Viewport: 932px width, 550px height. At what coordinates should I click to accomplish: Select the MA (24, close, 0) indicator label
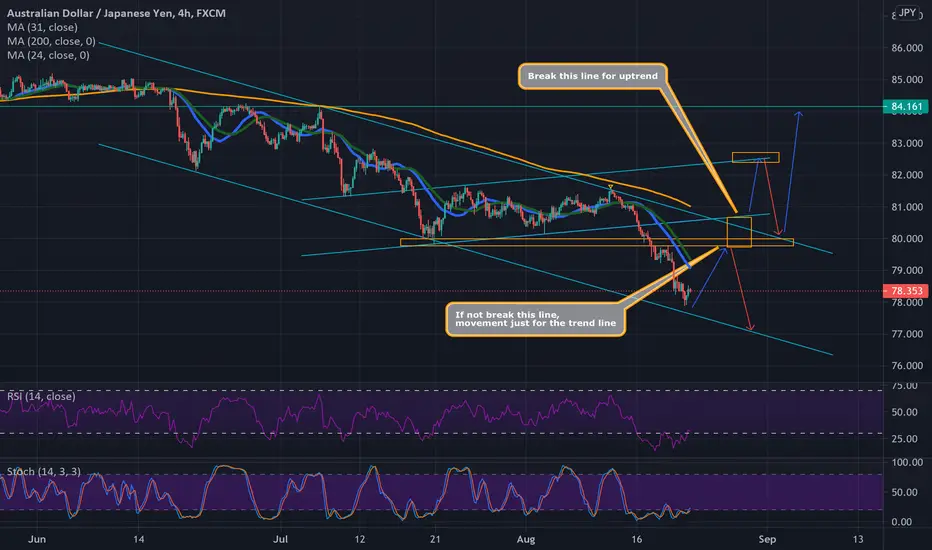coord(48,55)
